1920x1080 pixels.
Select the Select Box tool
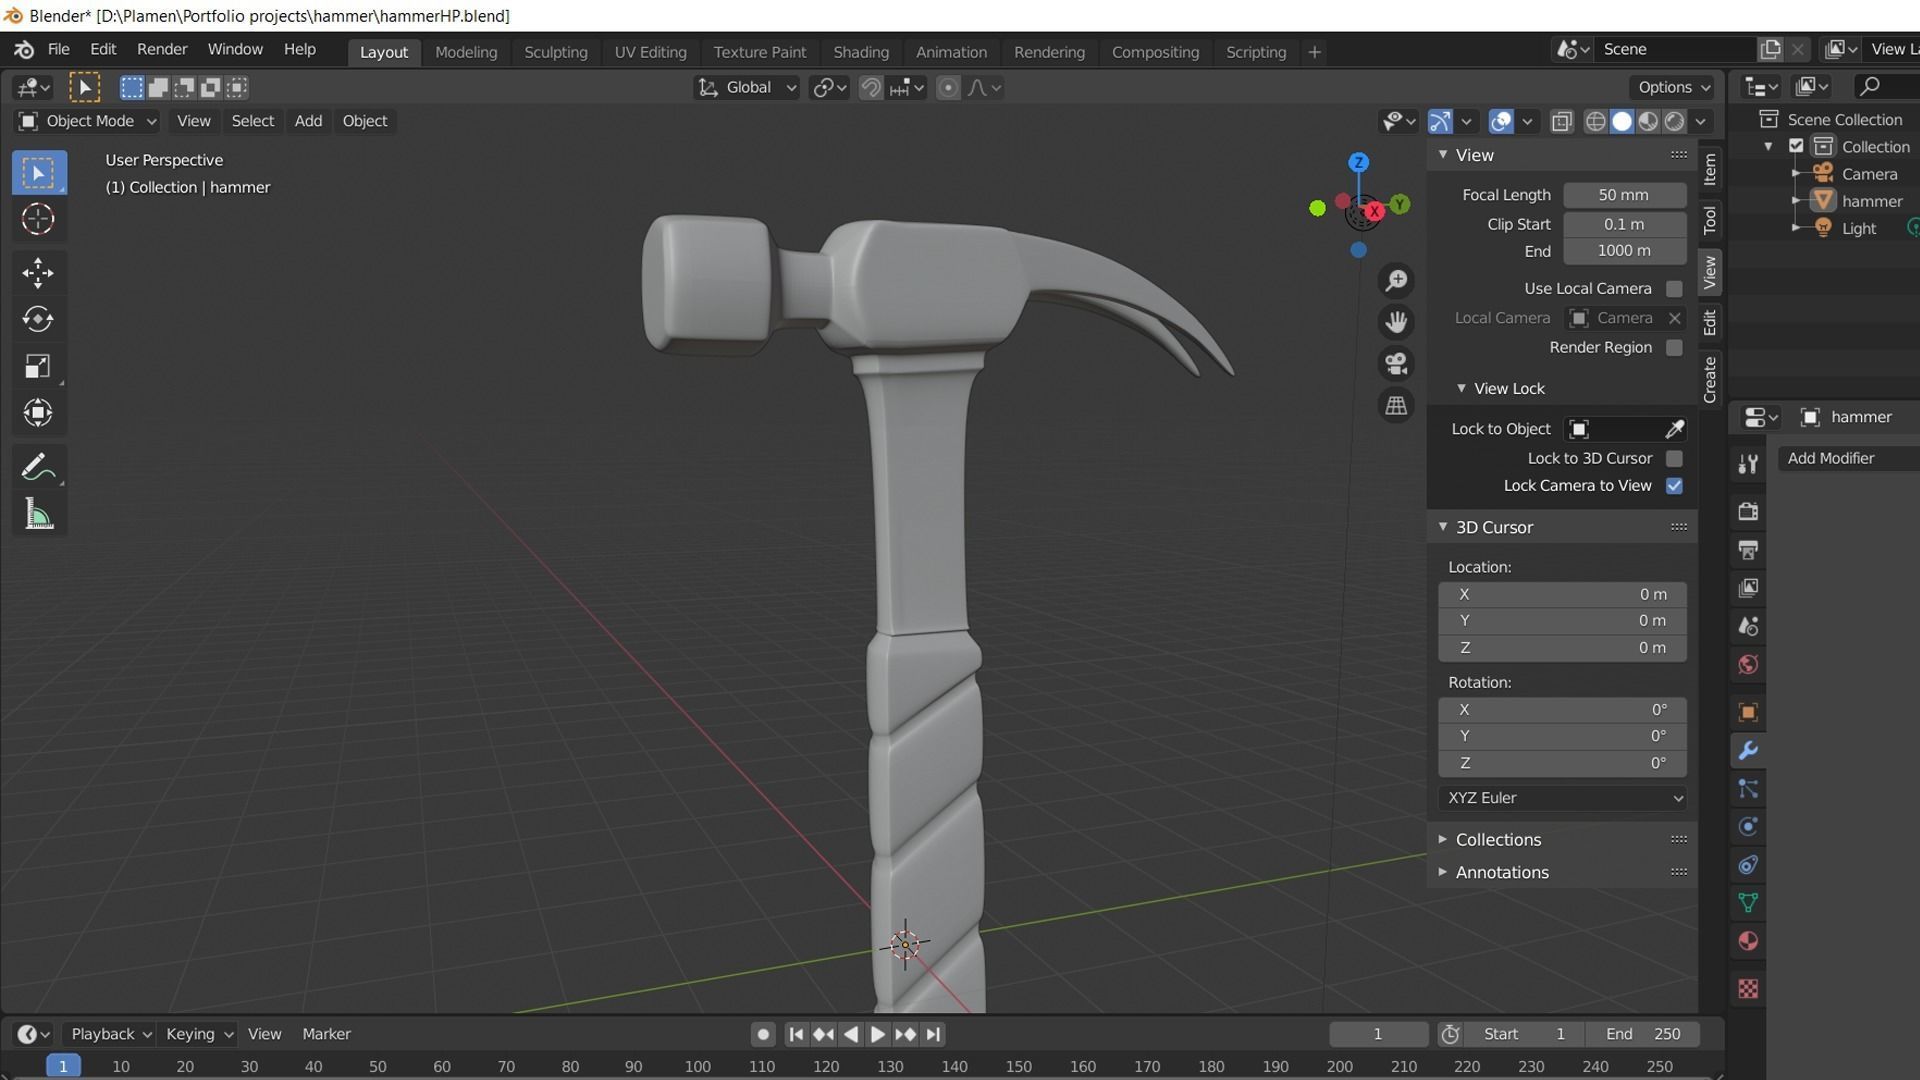pos(39,173)
